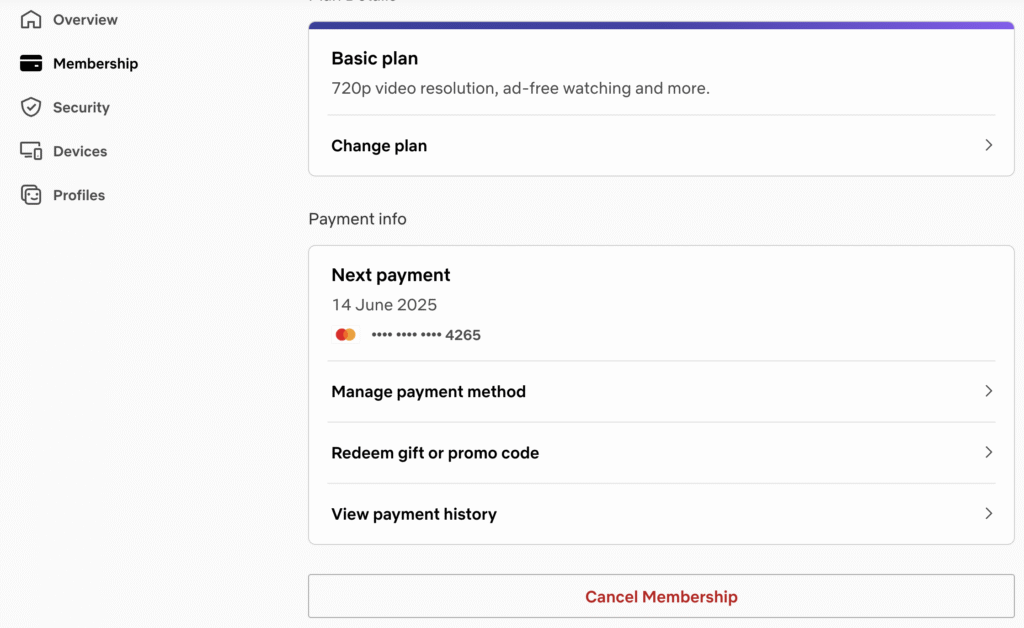Open the Overview sidebar item
This screenshot has height=628, width=1024.
coord(69,20)
